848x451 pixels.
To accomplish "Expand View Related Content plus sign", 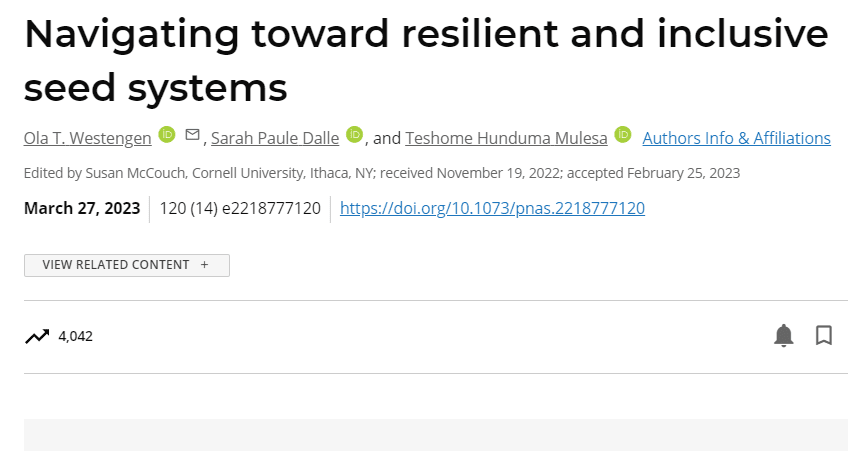I will pyautogui.click(x=204, y=265).
